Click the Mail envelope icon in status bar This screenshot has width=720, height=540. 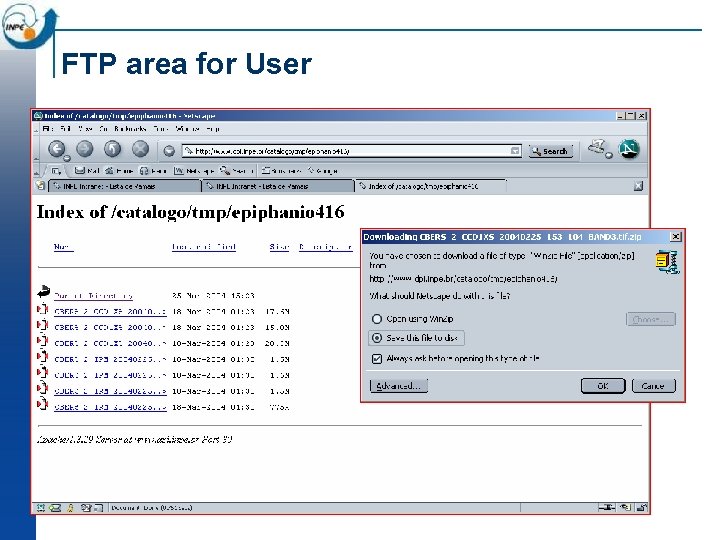[55, 507]
